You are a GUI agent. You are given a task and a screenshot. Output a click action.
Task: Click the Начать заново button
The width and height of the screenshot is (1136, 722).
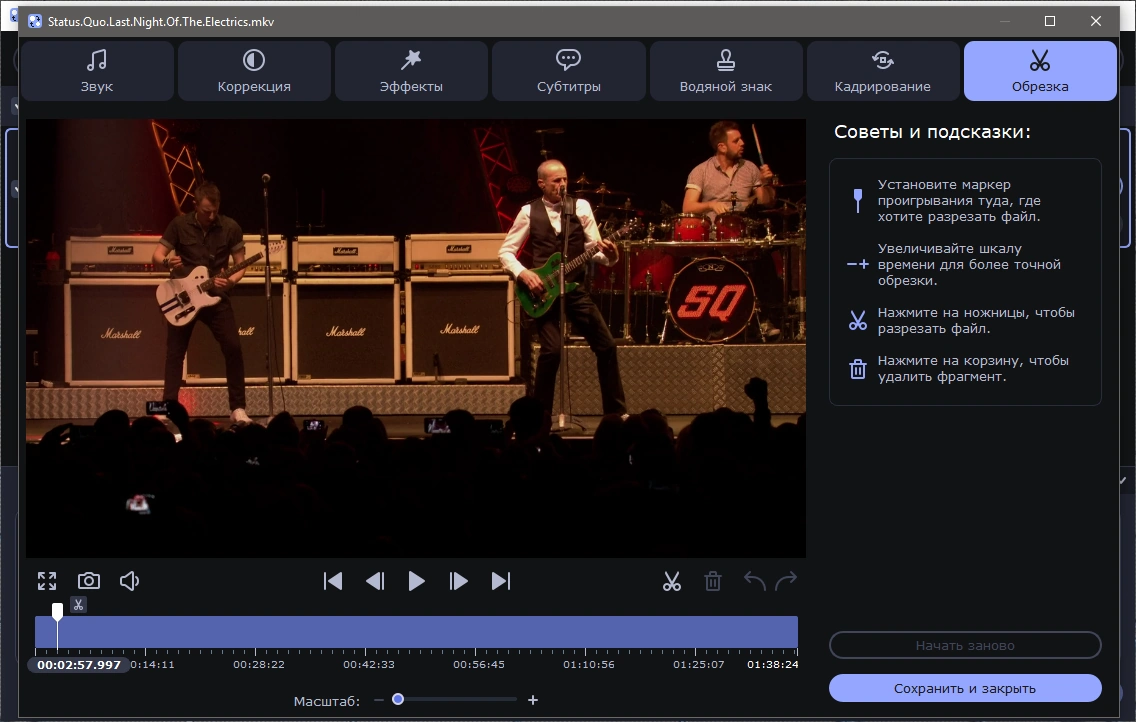[x=965, y=645]
